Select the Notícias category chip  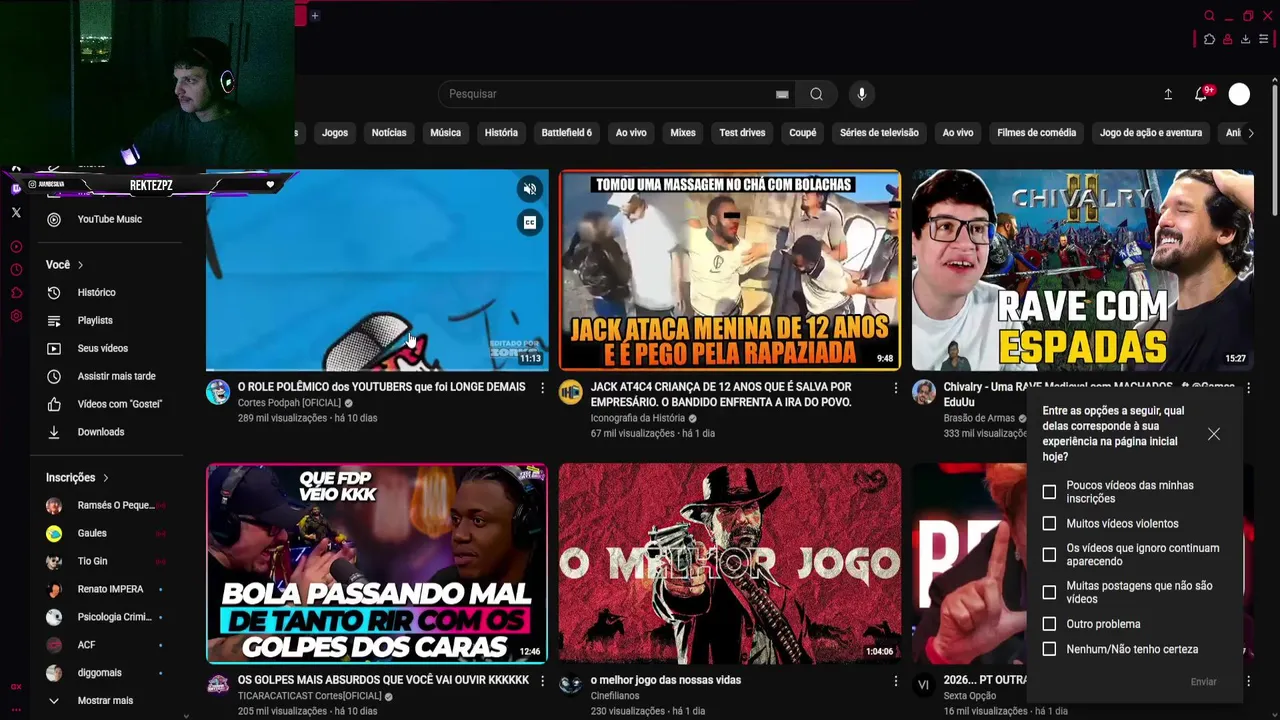389,133
